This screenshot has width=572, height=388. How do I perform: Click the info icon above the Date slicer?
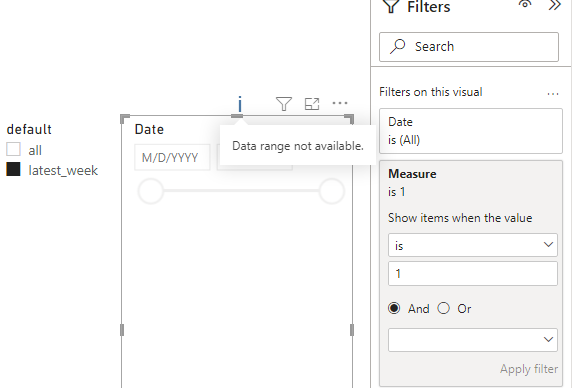[240, 104]
